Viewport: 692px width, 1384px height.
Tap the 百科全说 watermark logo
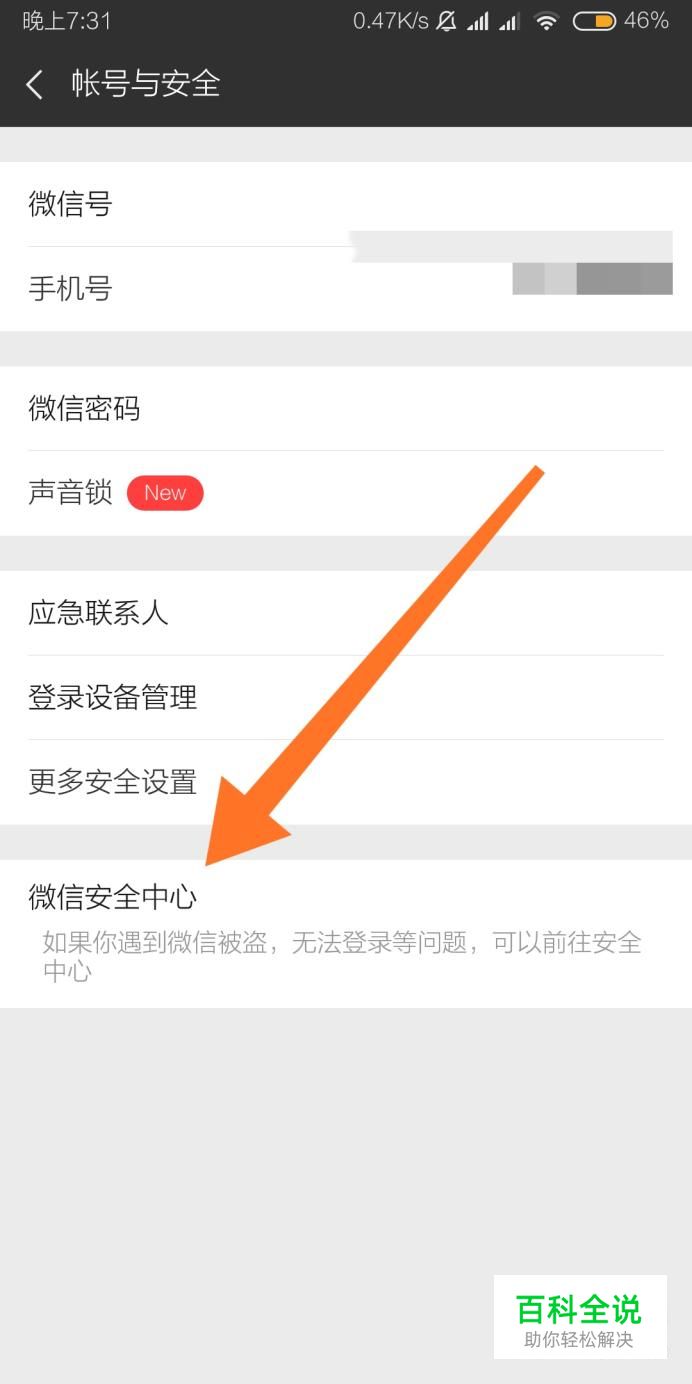pos(580,1317)
